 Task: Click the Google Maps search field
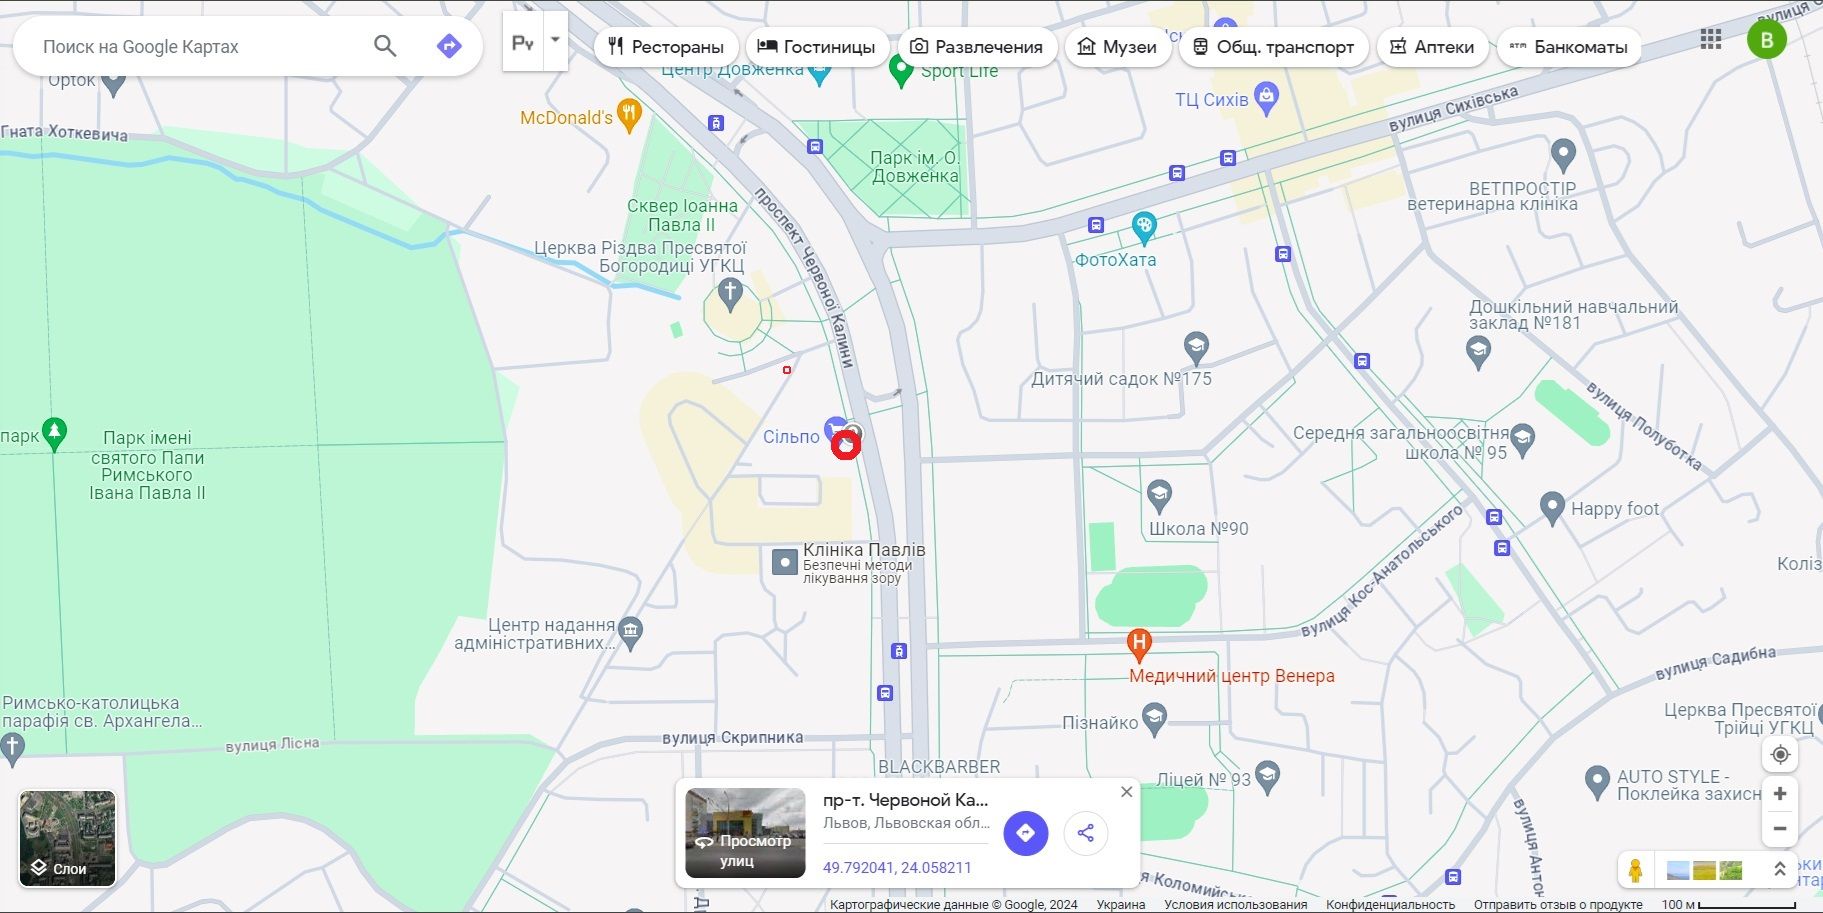click(x=200, y=47)
